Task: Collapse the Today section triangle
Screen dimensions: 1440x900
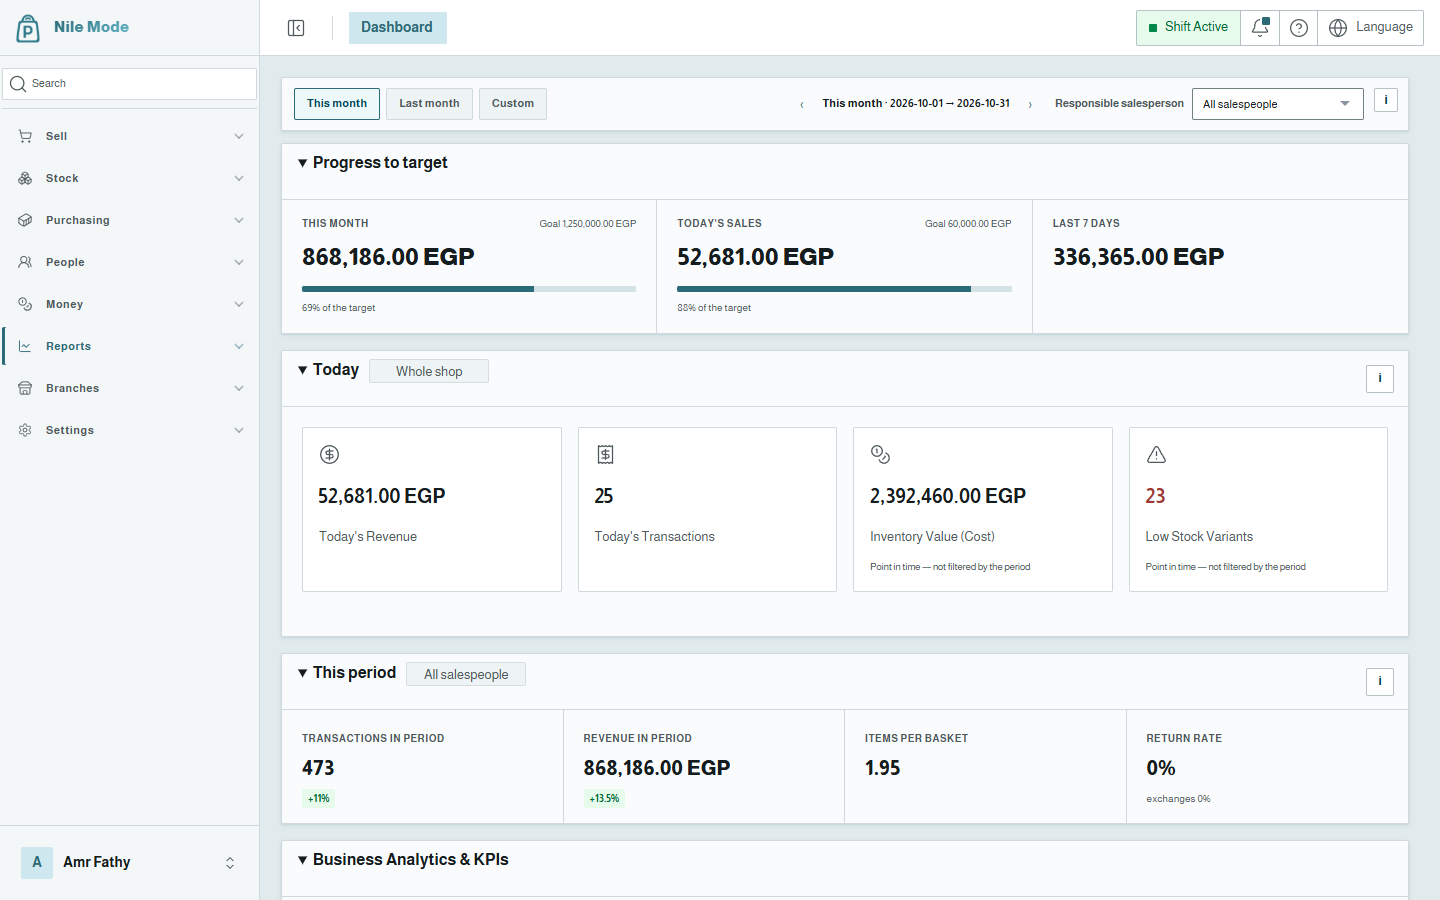Action: pos(302,370)
